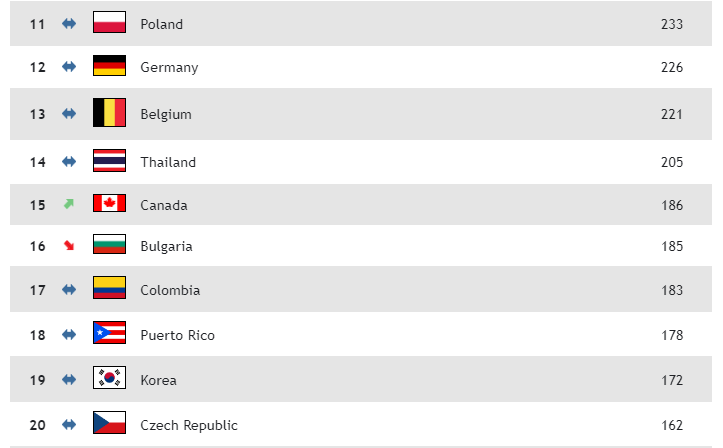Image resolution: width=723 pixels, height=448 pixels.
Task: Click the Thailand flag icon
Action: (x=109, y=161)
